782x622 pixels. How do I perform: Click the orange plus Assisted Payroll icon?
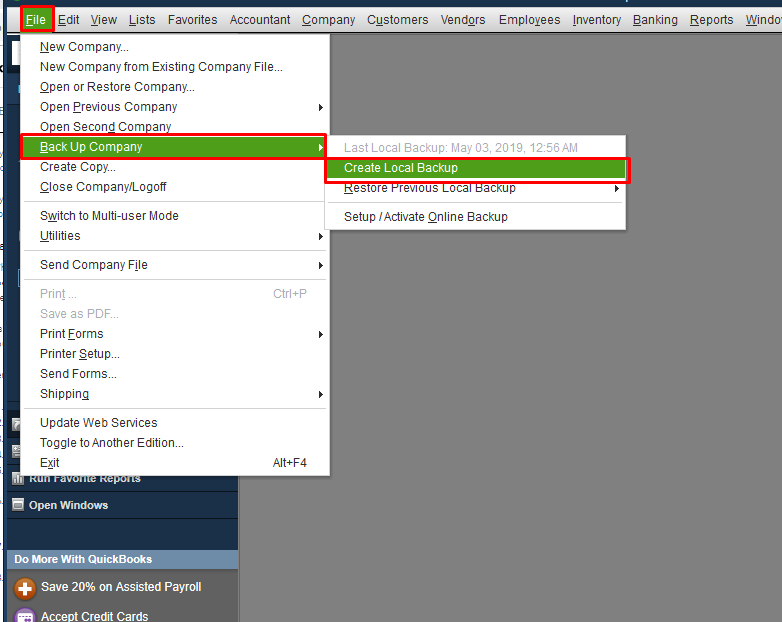click(x=24, y=589)
